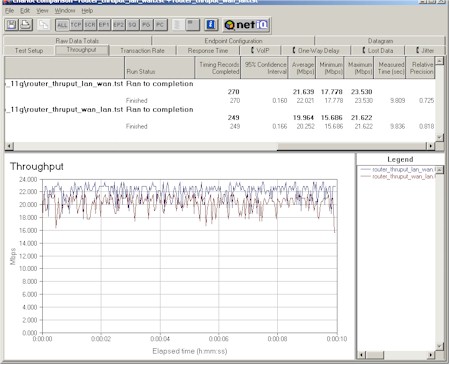Select the router_thruput_lan_wan legend entry
The width and height of the screenshot is (450, 365).
[x=398, y=170]
